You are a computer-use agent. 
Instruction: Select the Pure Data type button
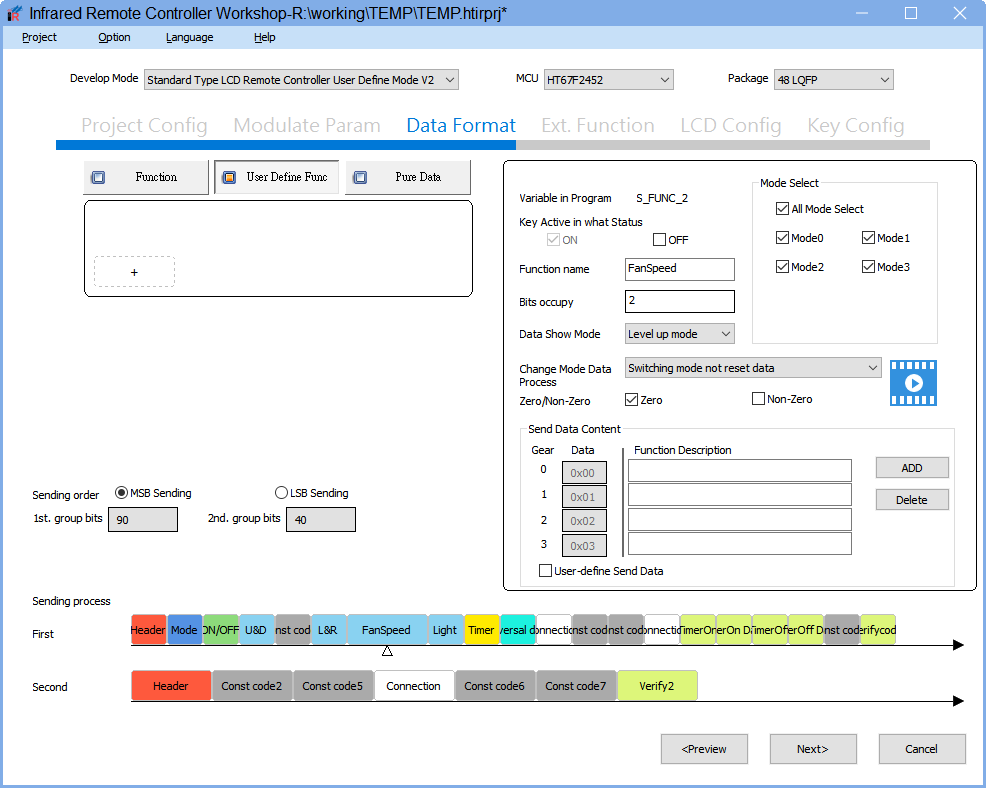(x=407, y=177)
